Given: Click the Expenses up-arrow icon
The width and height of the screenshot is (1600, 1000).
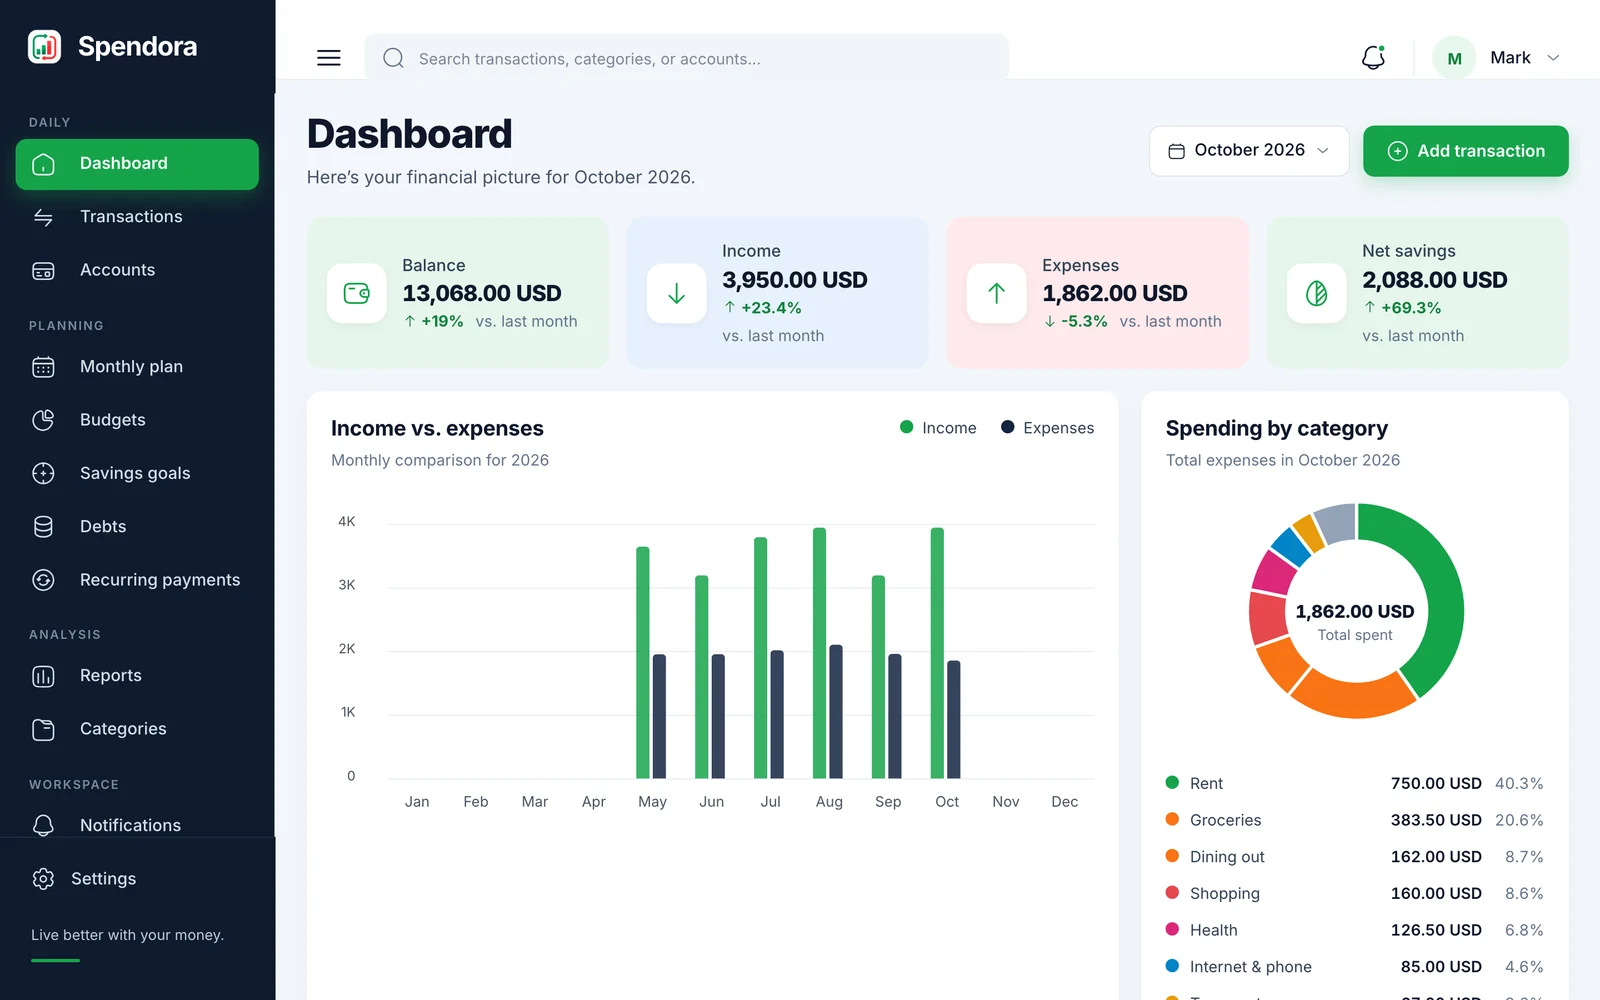Looking at the screenshot, I should (x=997, y=293).
